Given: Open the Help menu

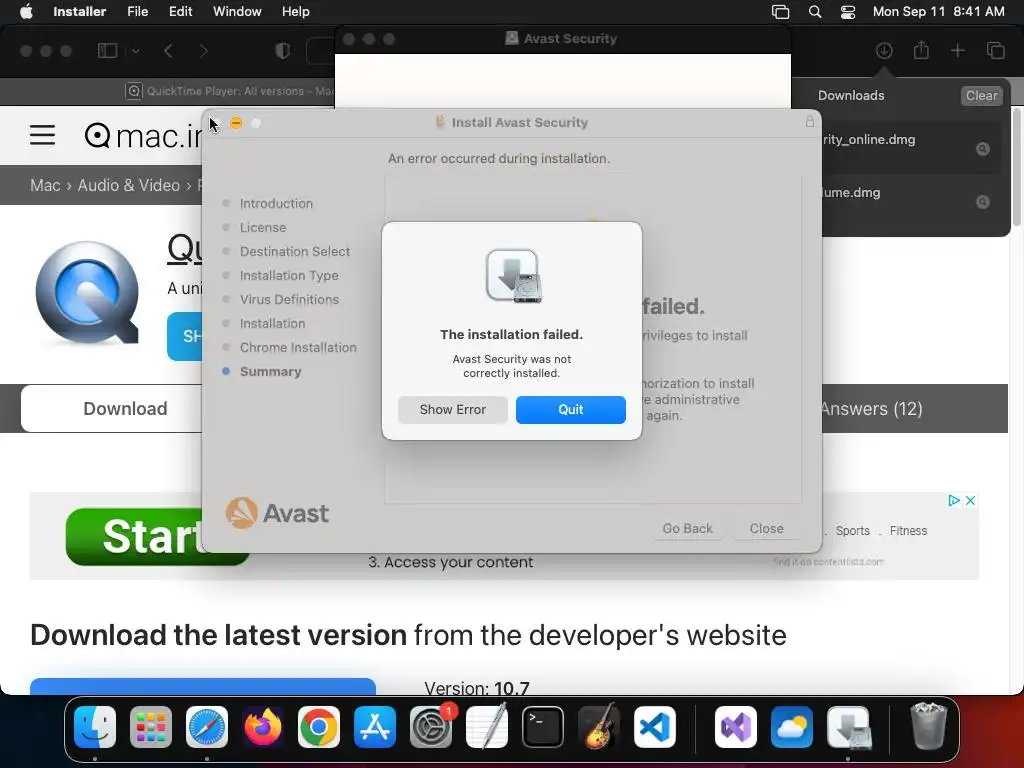Looking at the screenshot, I should (x=295, y=11).
